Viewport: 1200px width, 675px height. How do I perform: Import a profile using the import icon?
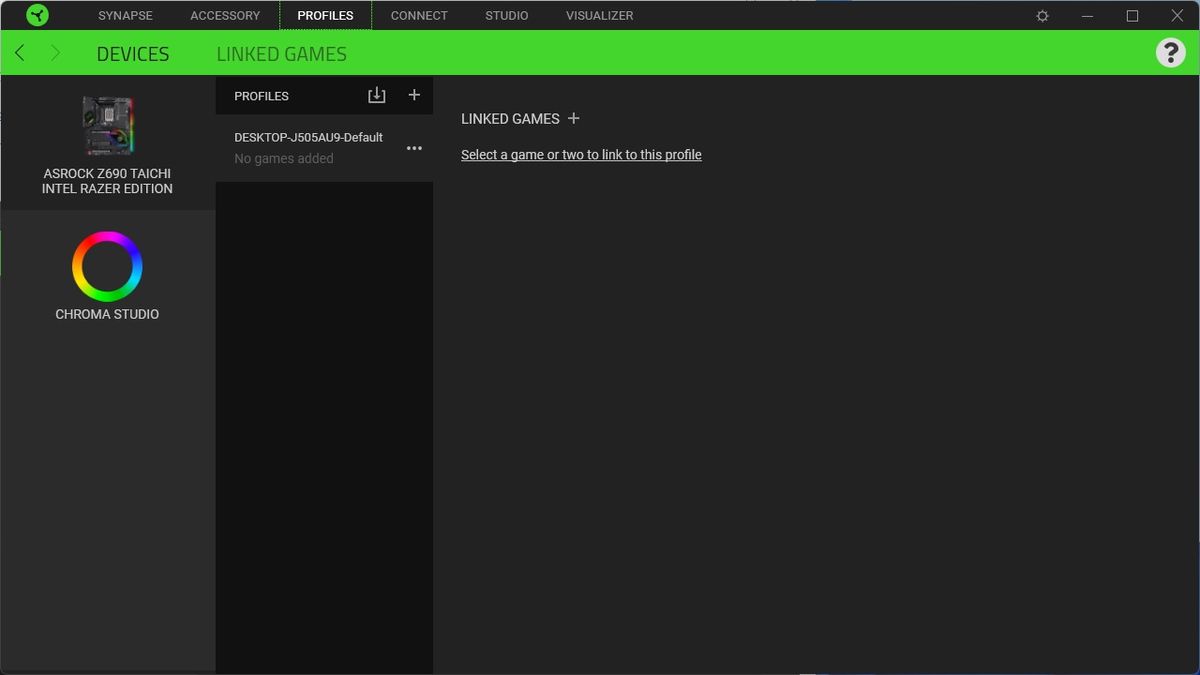click(x=376, y=95)
